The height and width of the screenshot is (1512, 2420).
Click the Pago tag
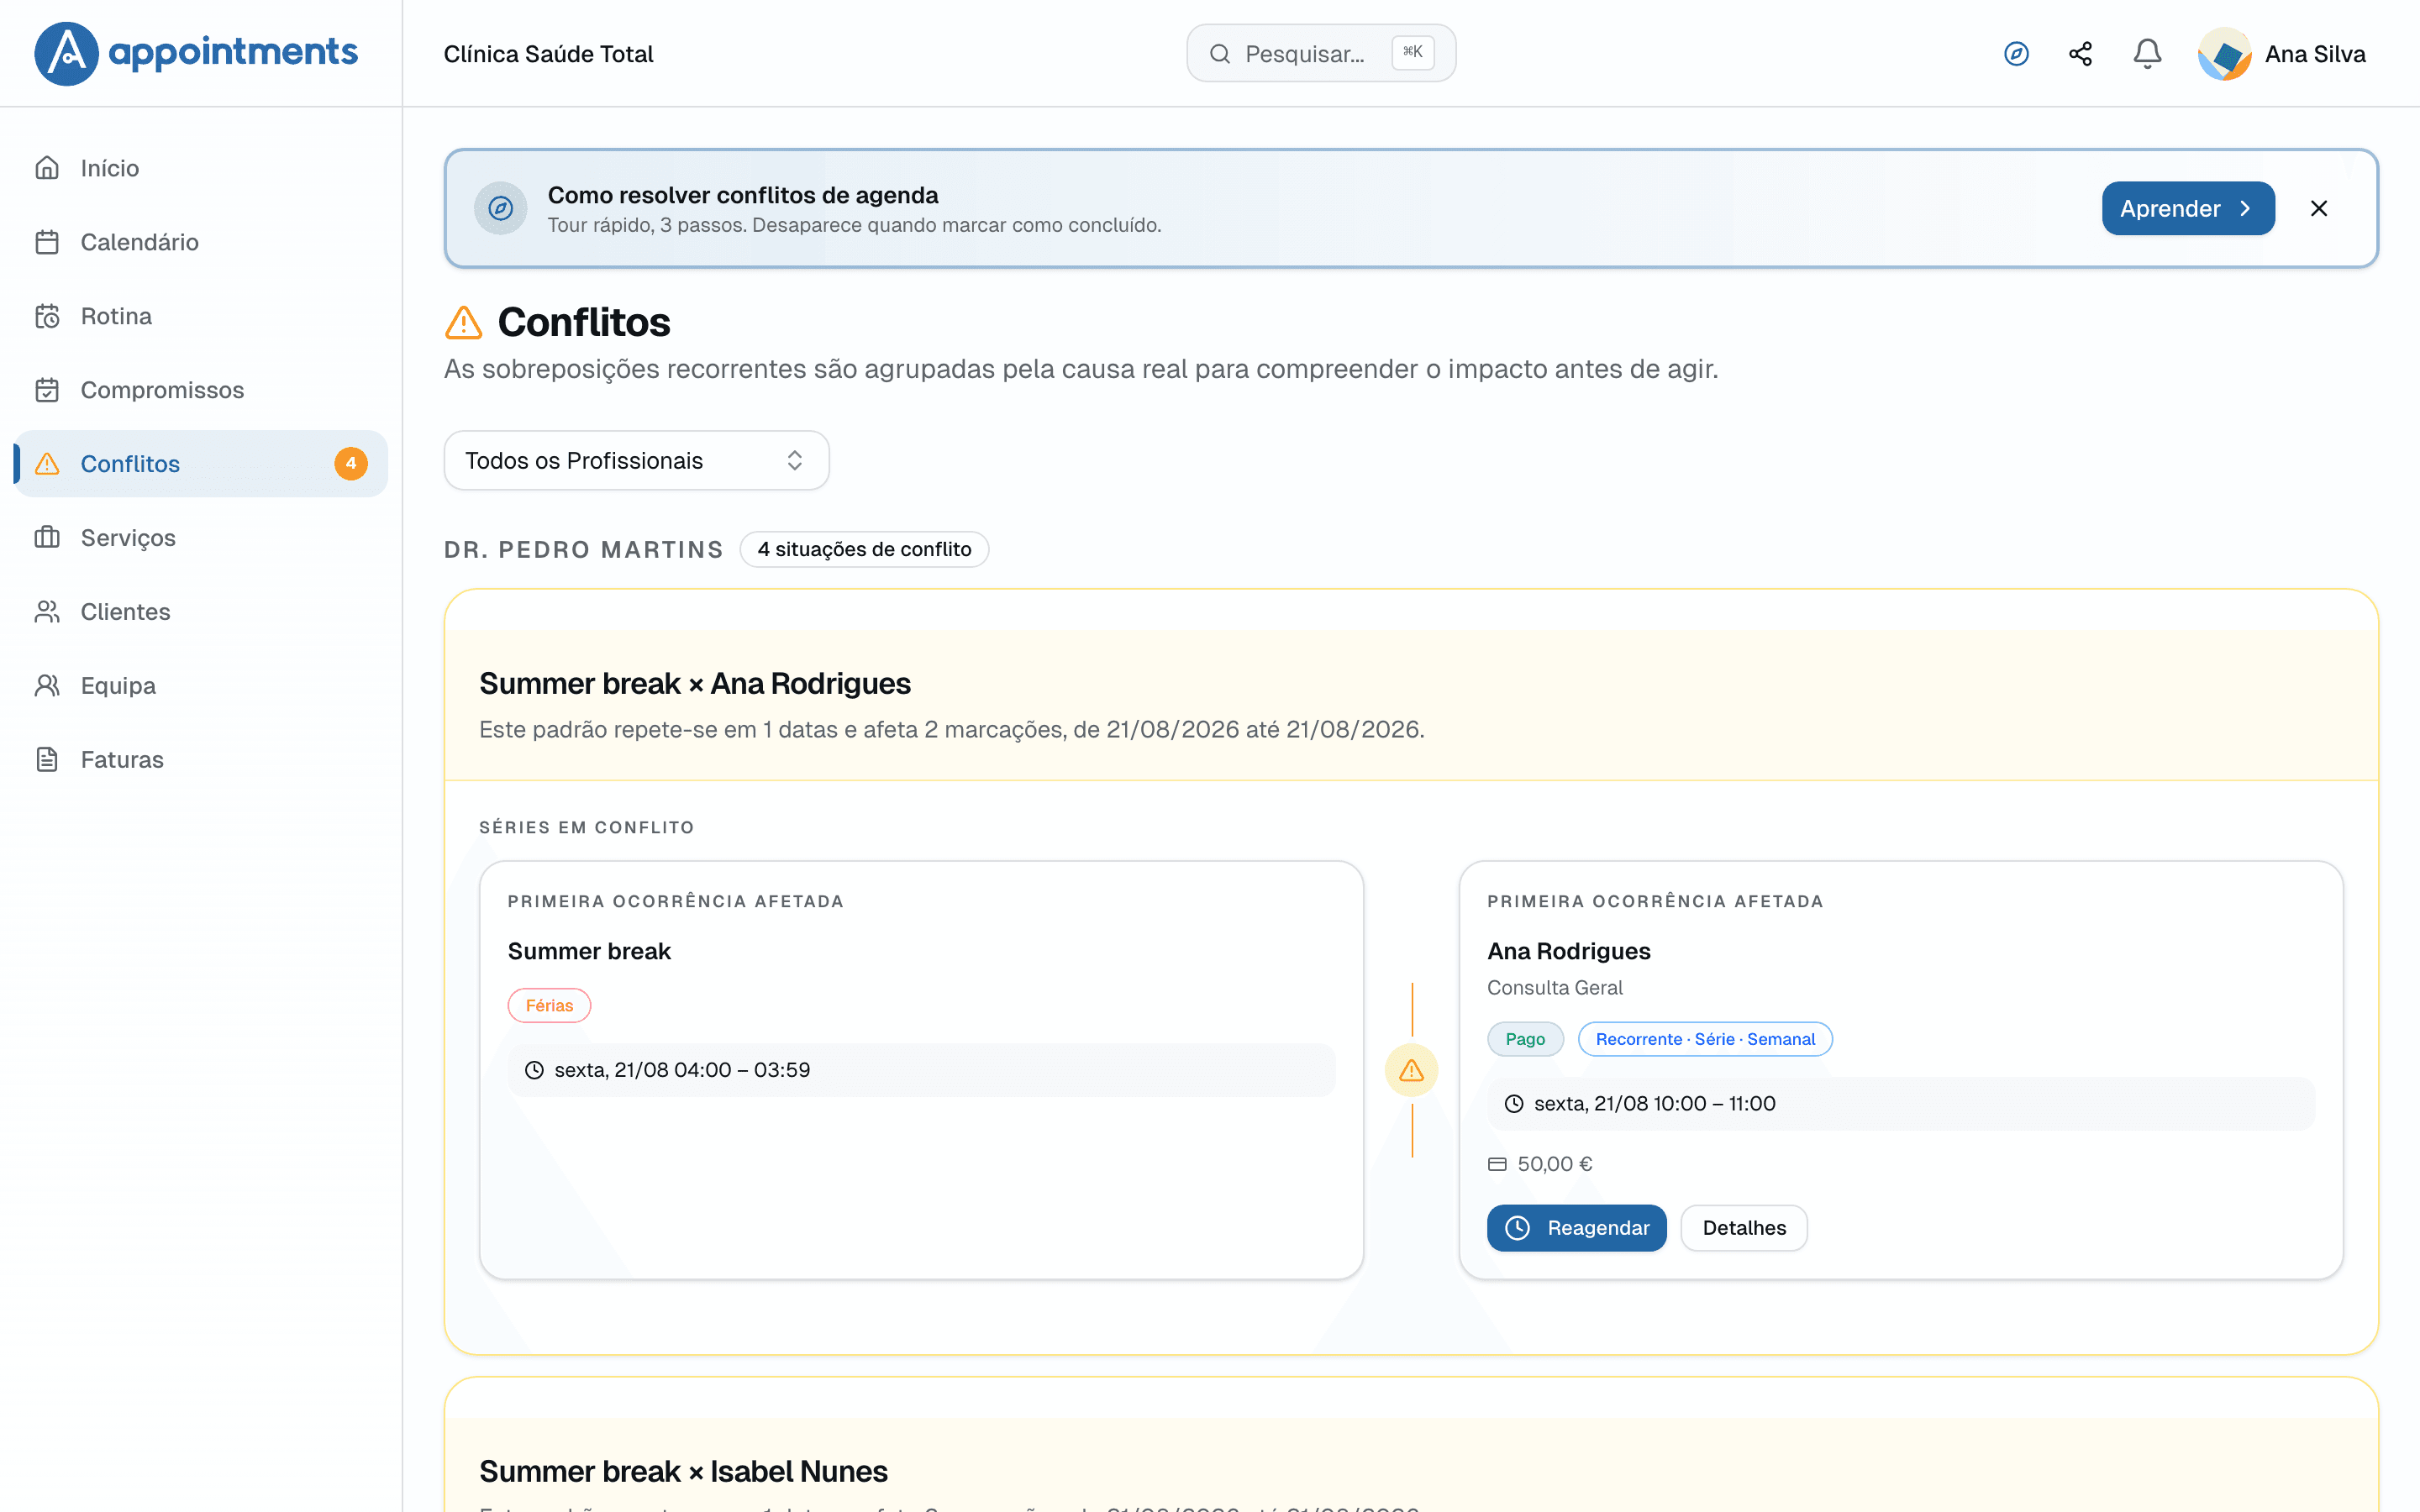click(x=1525, y=1039)
